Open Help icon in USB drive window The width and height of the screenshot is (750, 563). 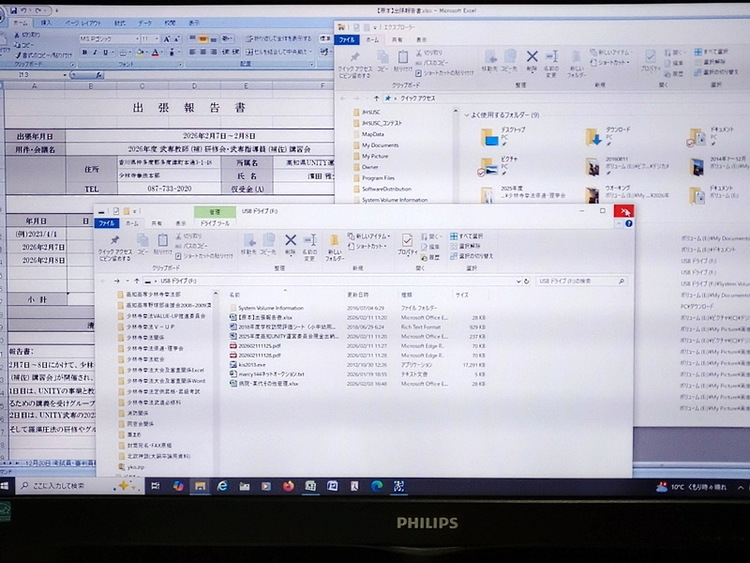tap(629, 223)
